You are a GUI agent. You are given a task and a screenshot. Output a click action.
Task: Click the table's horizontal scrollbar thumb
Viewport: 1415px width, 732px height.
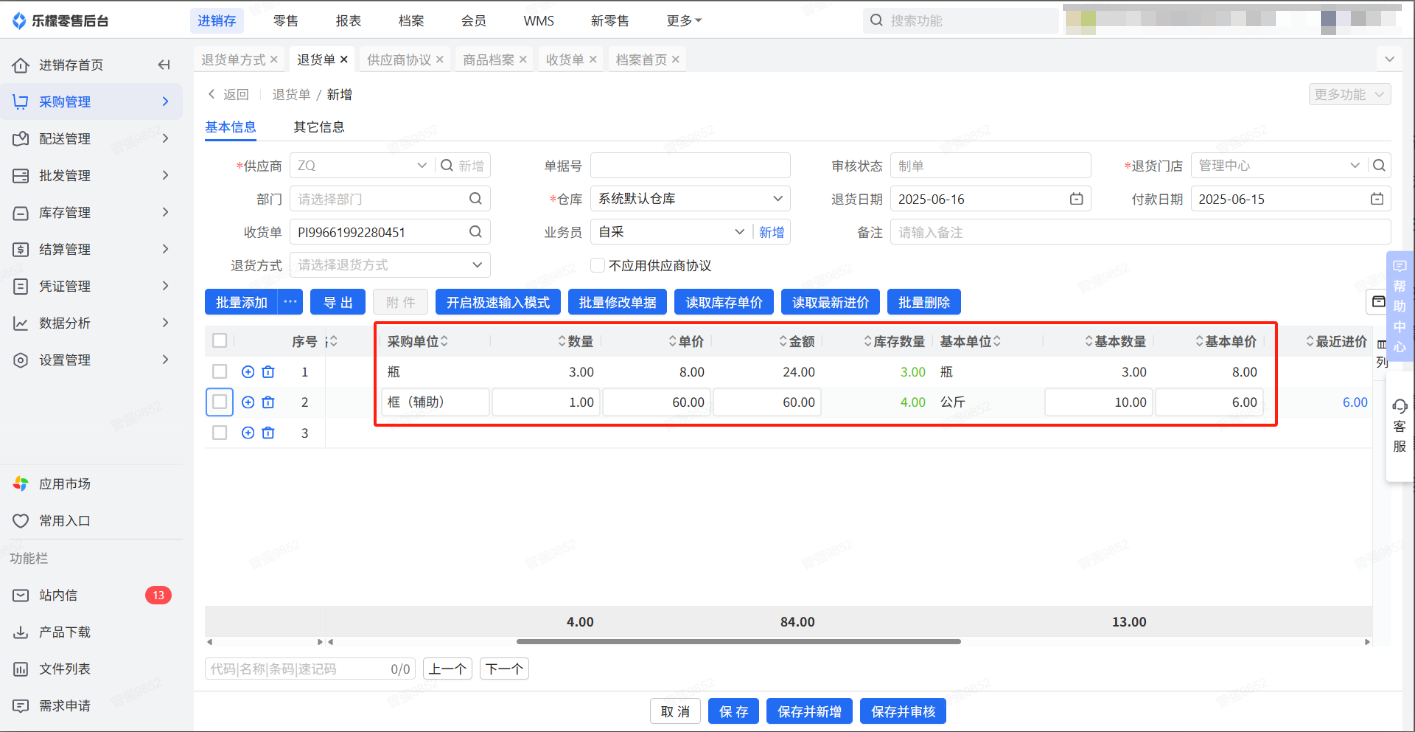(738, 641)
